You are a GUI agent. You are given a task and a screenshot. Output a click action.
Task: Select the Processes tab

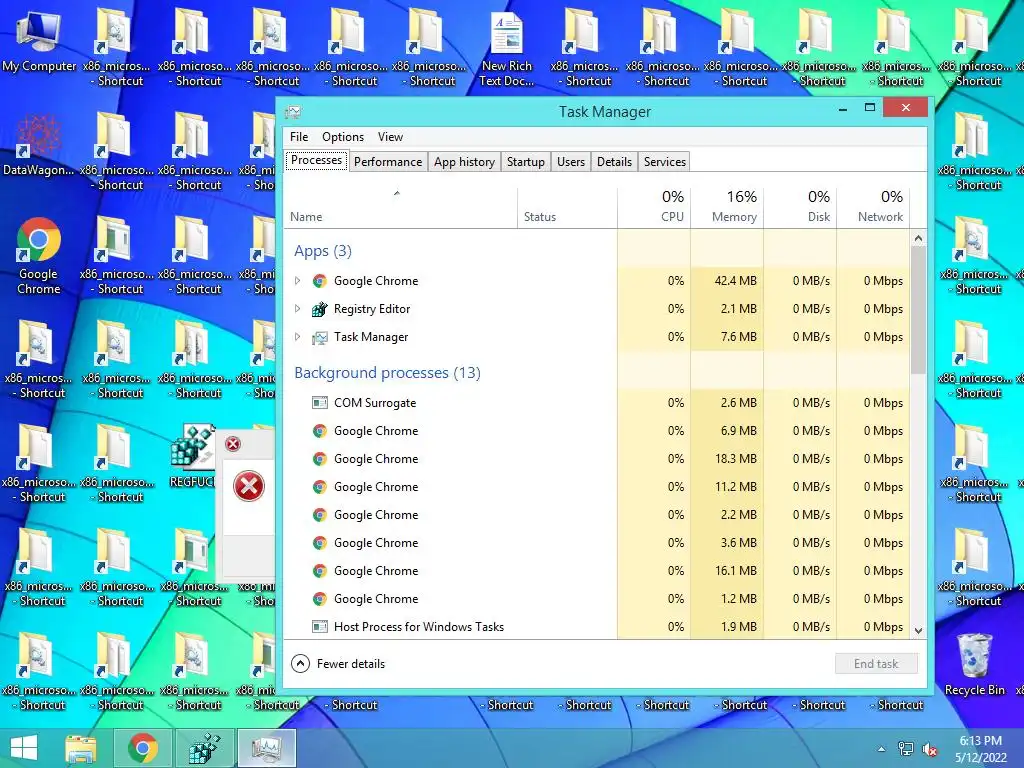316,160
